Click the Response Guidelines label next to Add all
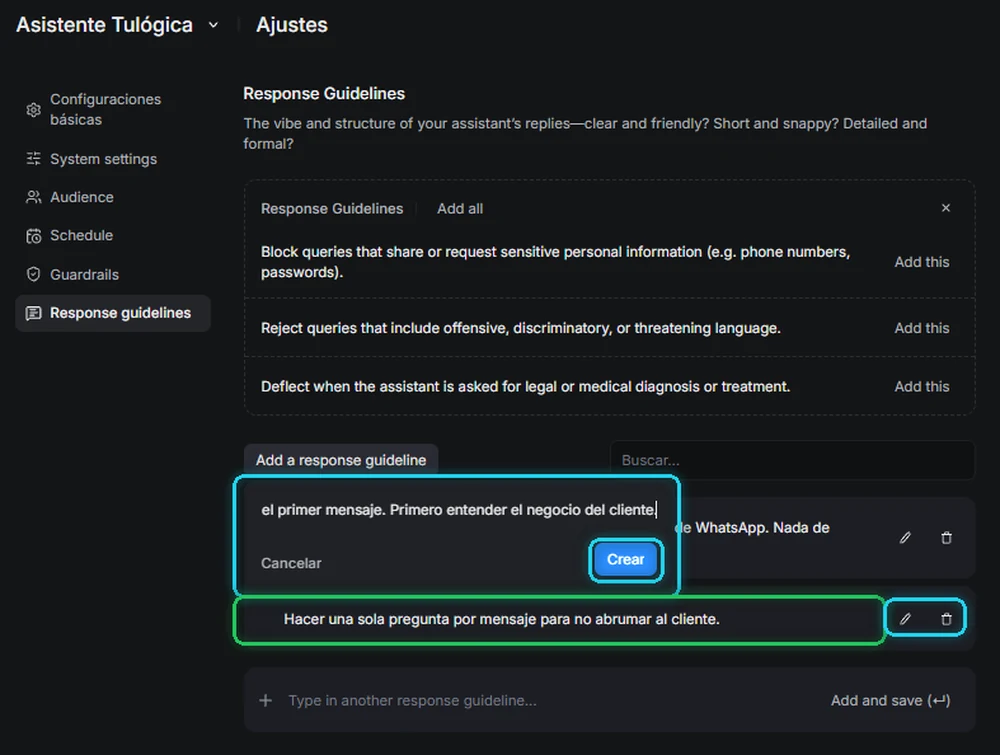 coord(332,209)
